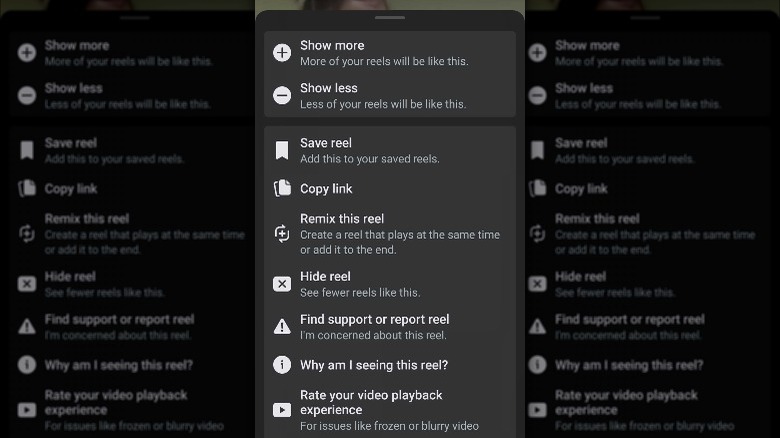The width and height of the screenshot is (780, 438).
Task: Tap the video area above the sheet
Action: pos(390,4)
